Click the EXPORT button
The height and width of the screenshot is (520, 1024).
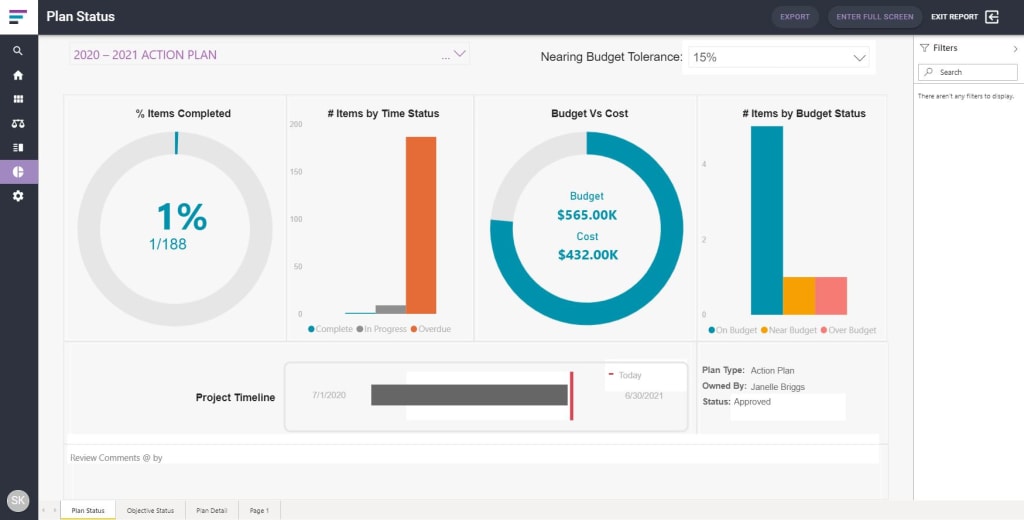pos(795,17)
